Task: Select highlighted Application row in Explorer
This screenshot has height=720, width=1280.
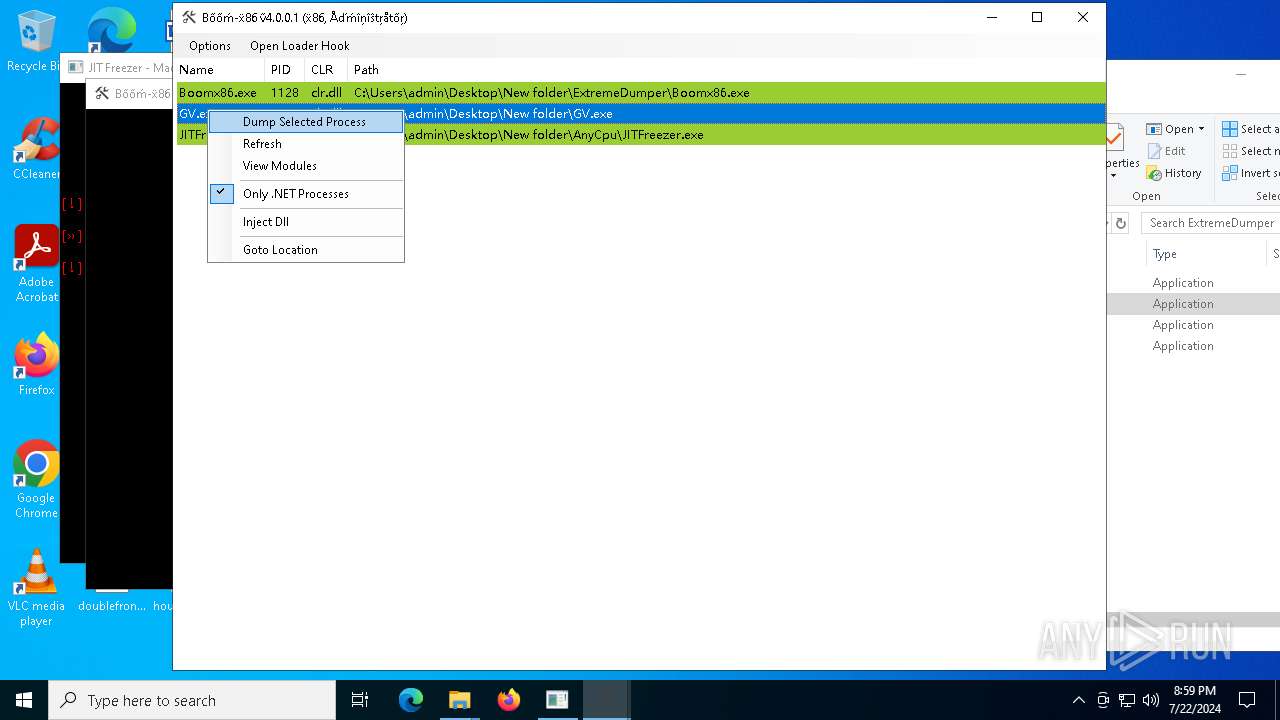Action: click(1193, 304)
